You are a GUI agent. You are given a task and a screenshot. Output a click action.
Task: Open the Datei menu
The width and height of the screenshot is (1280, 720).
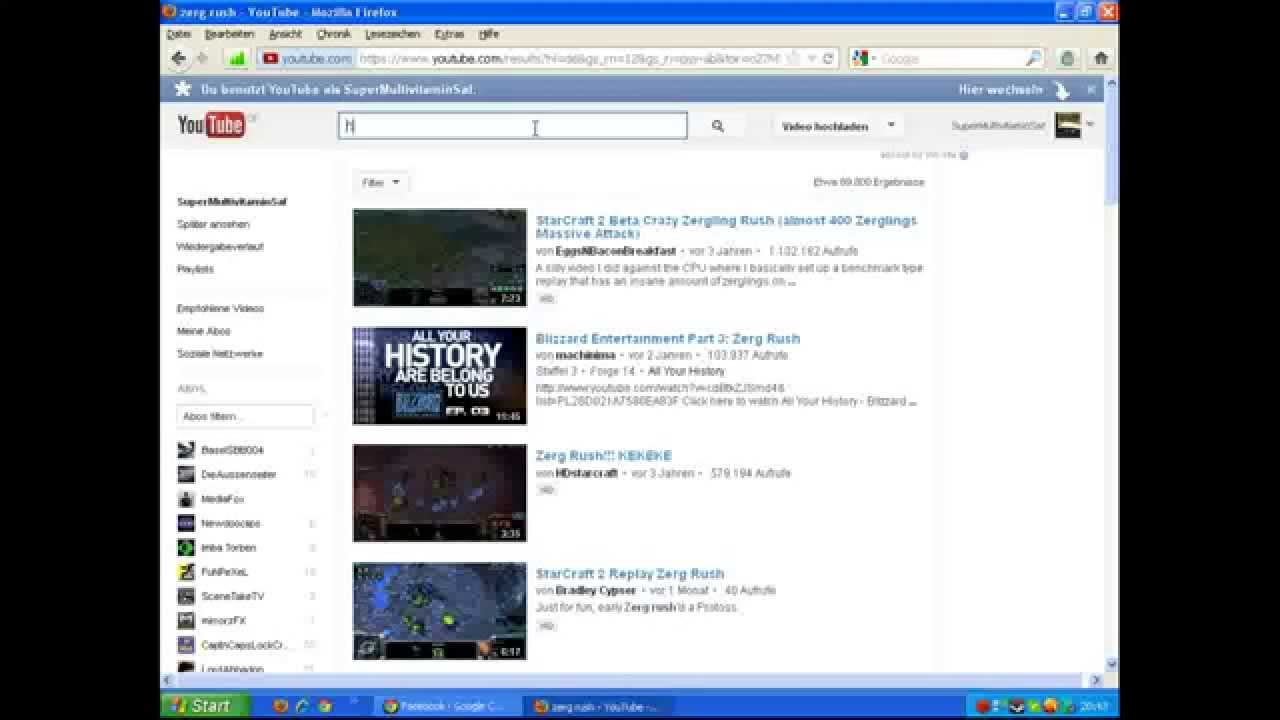179,34
